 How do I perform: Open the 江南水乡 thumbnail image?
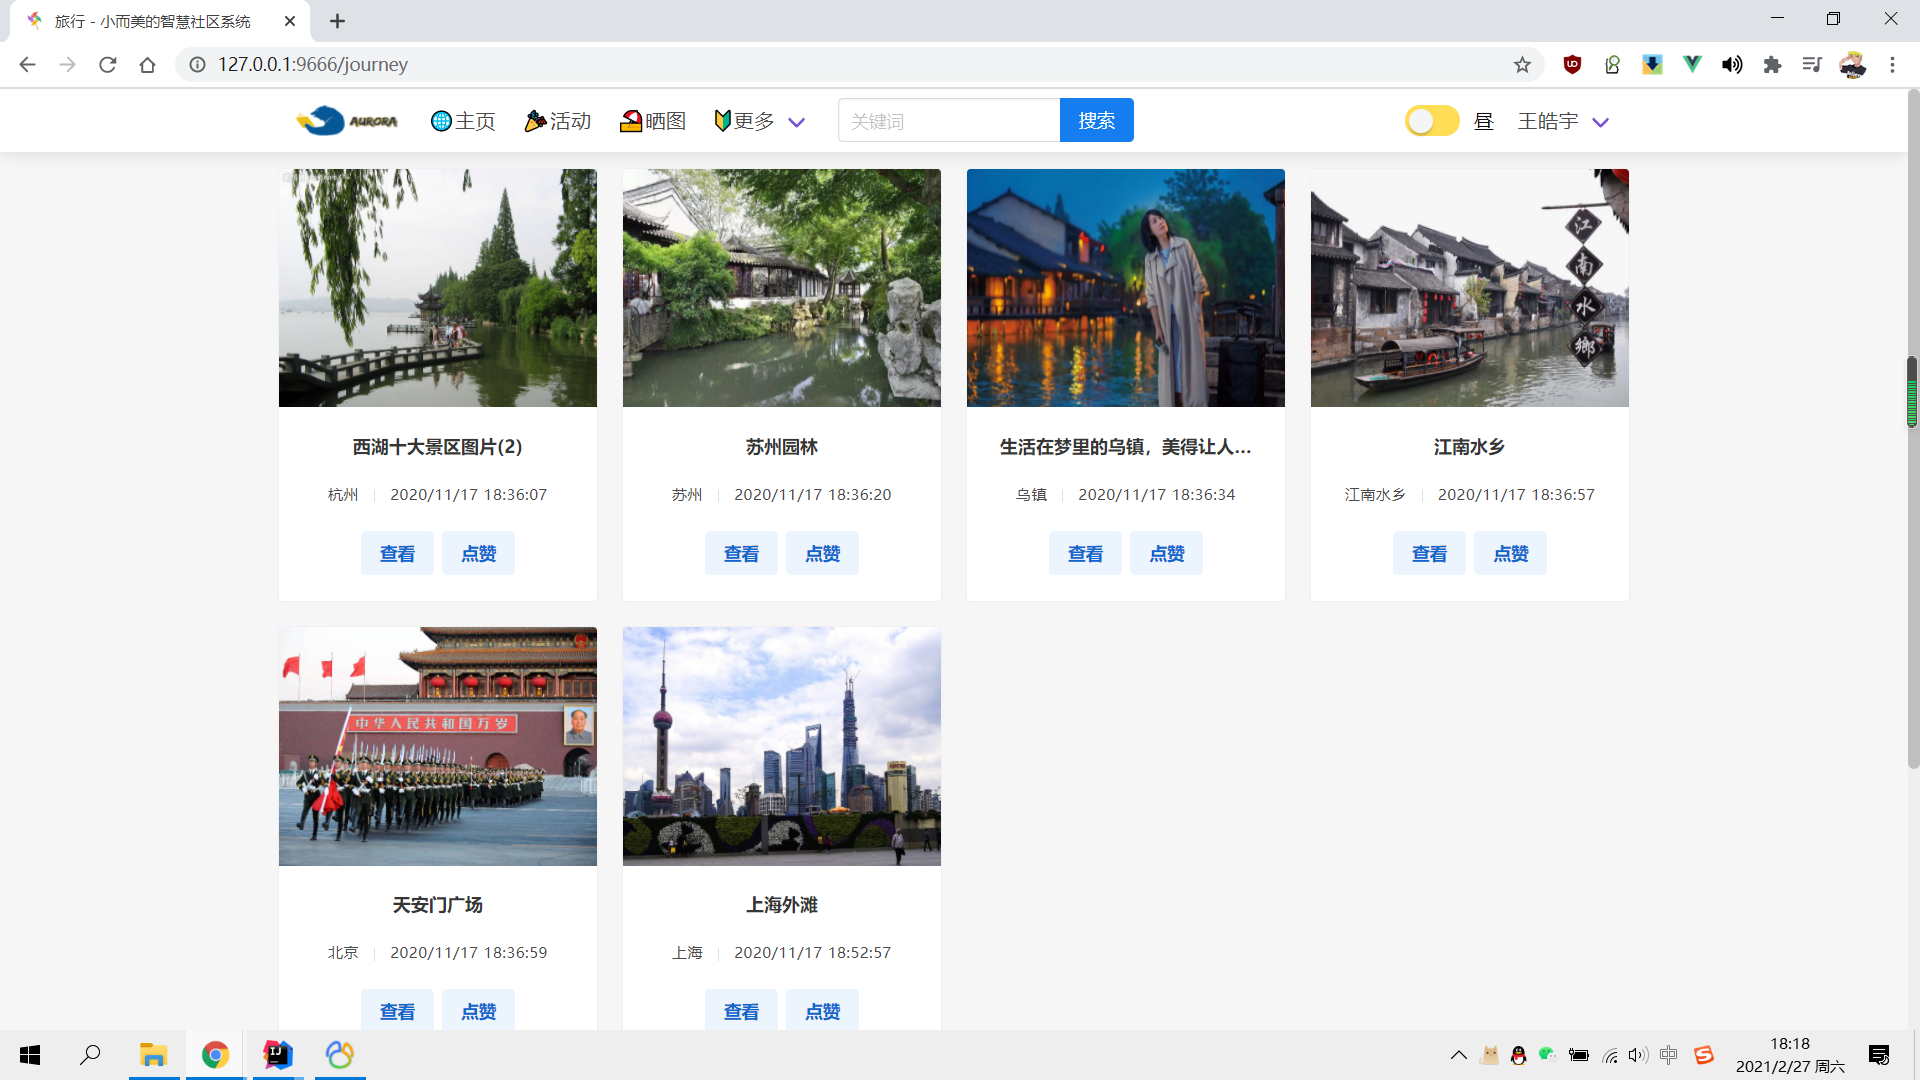click(x=1469, y=288)
